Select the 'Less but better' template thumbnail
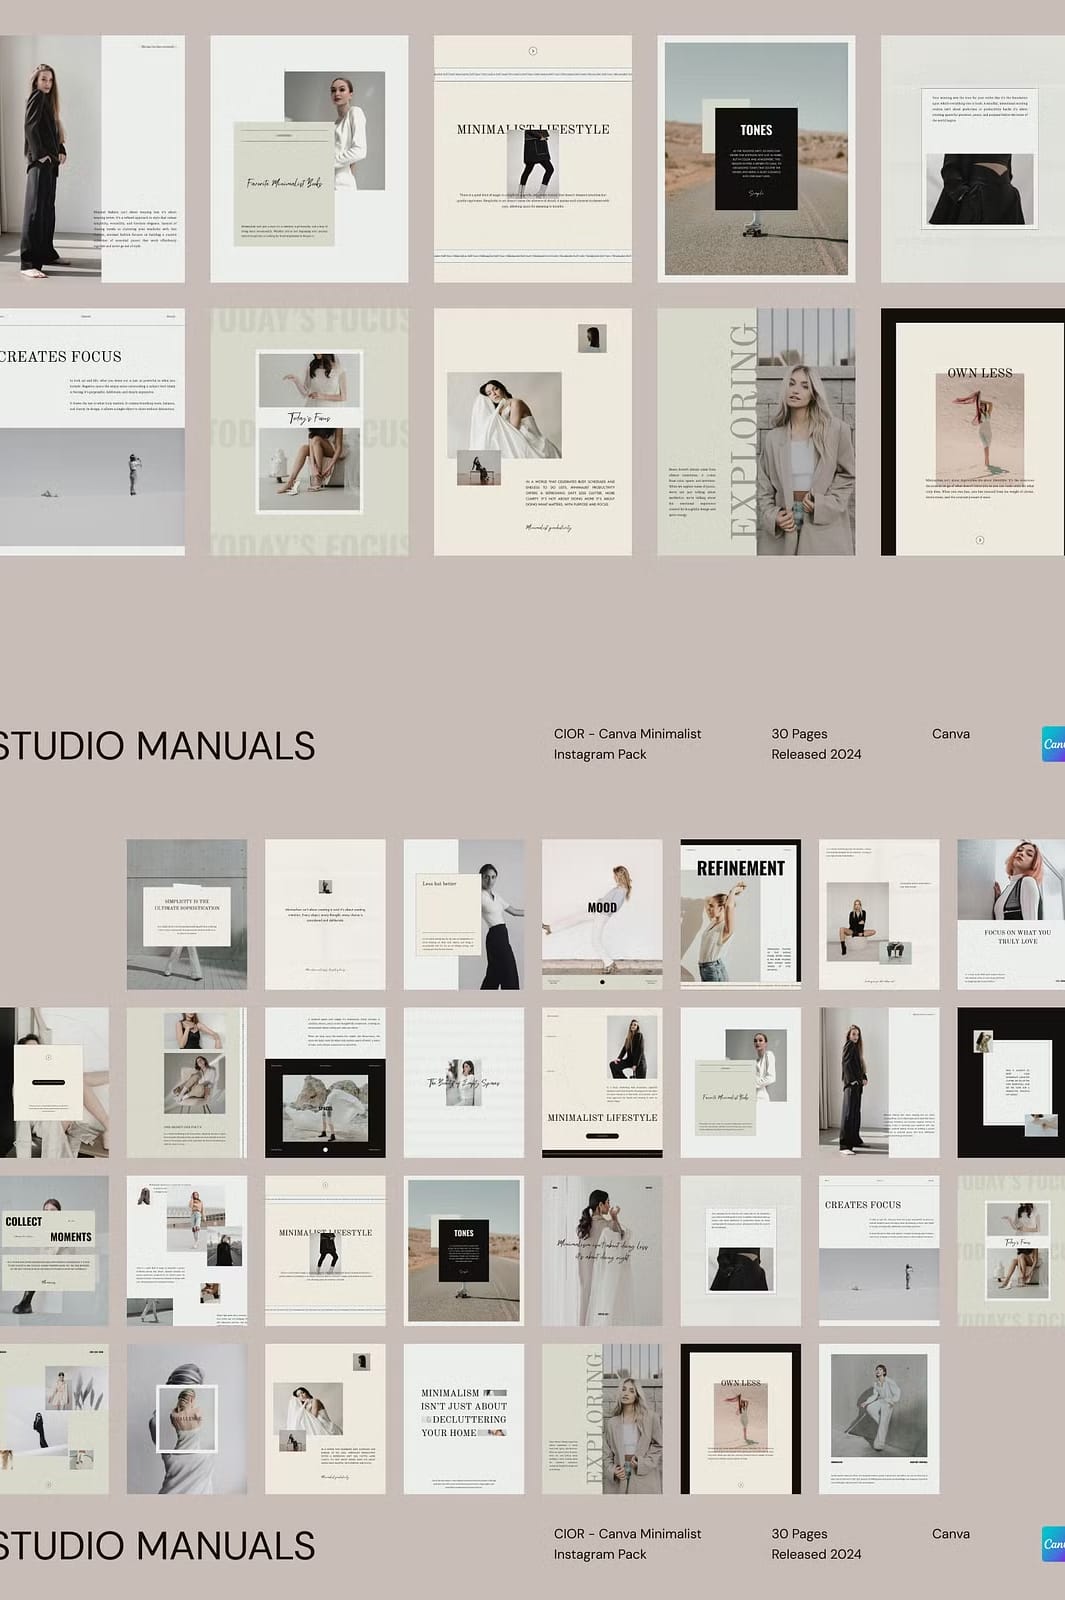This screenshot has width=1065, height=1600. click(464, 914)
